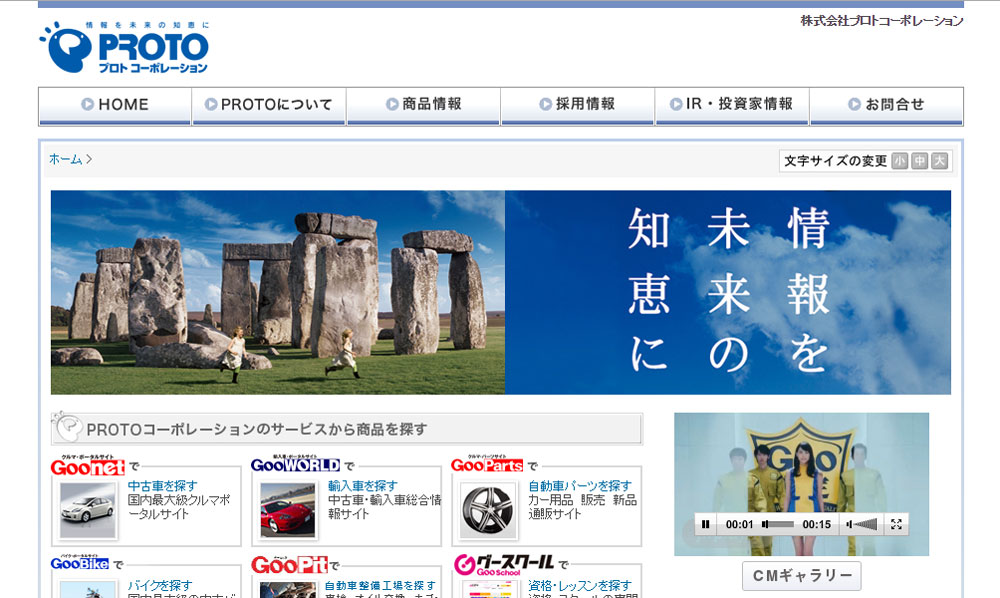This screenshot has height=598, width=1000.
Task: Open the 資格・レッスンを探す link
Action: (x=580, y=585)
